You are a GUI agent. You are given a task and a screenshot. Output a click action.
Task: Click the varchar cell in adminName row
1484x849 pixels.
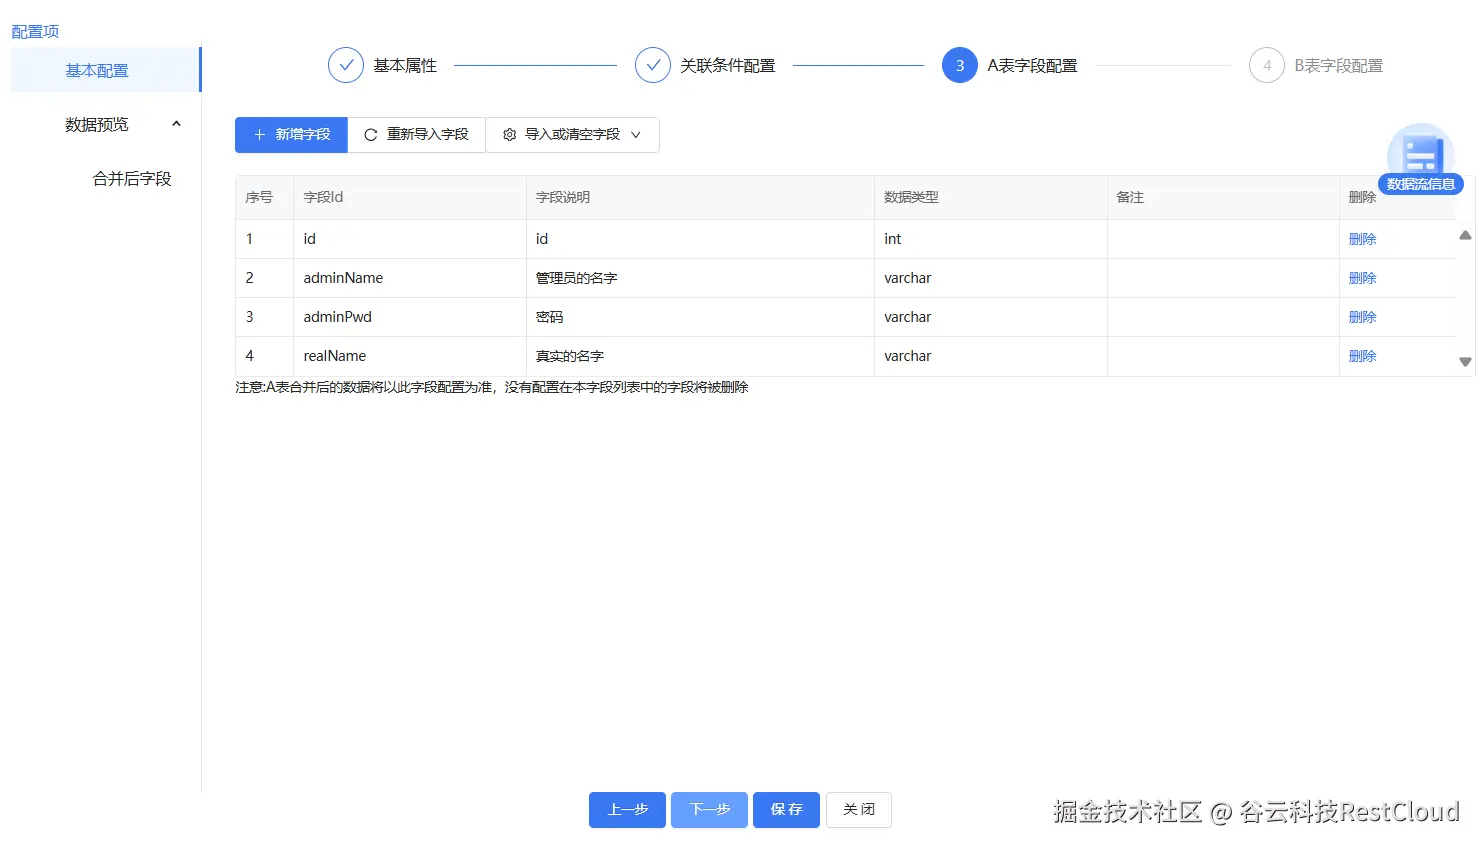(x=991, y=278)
